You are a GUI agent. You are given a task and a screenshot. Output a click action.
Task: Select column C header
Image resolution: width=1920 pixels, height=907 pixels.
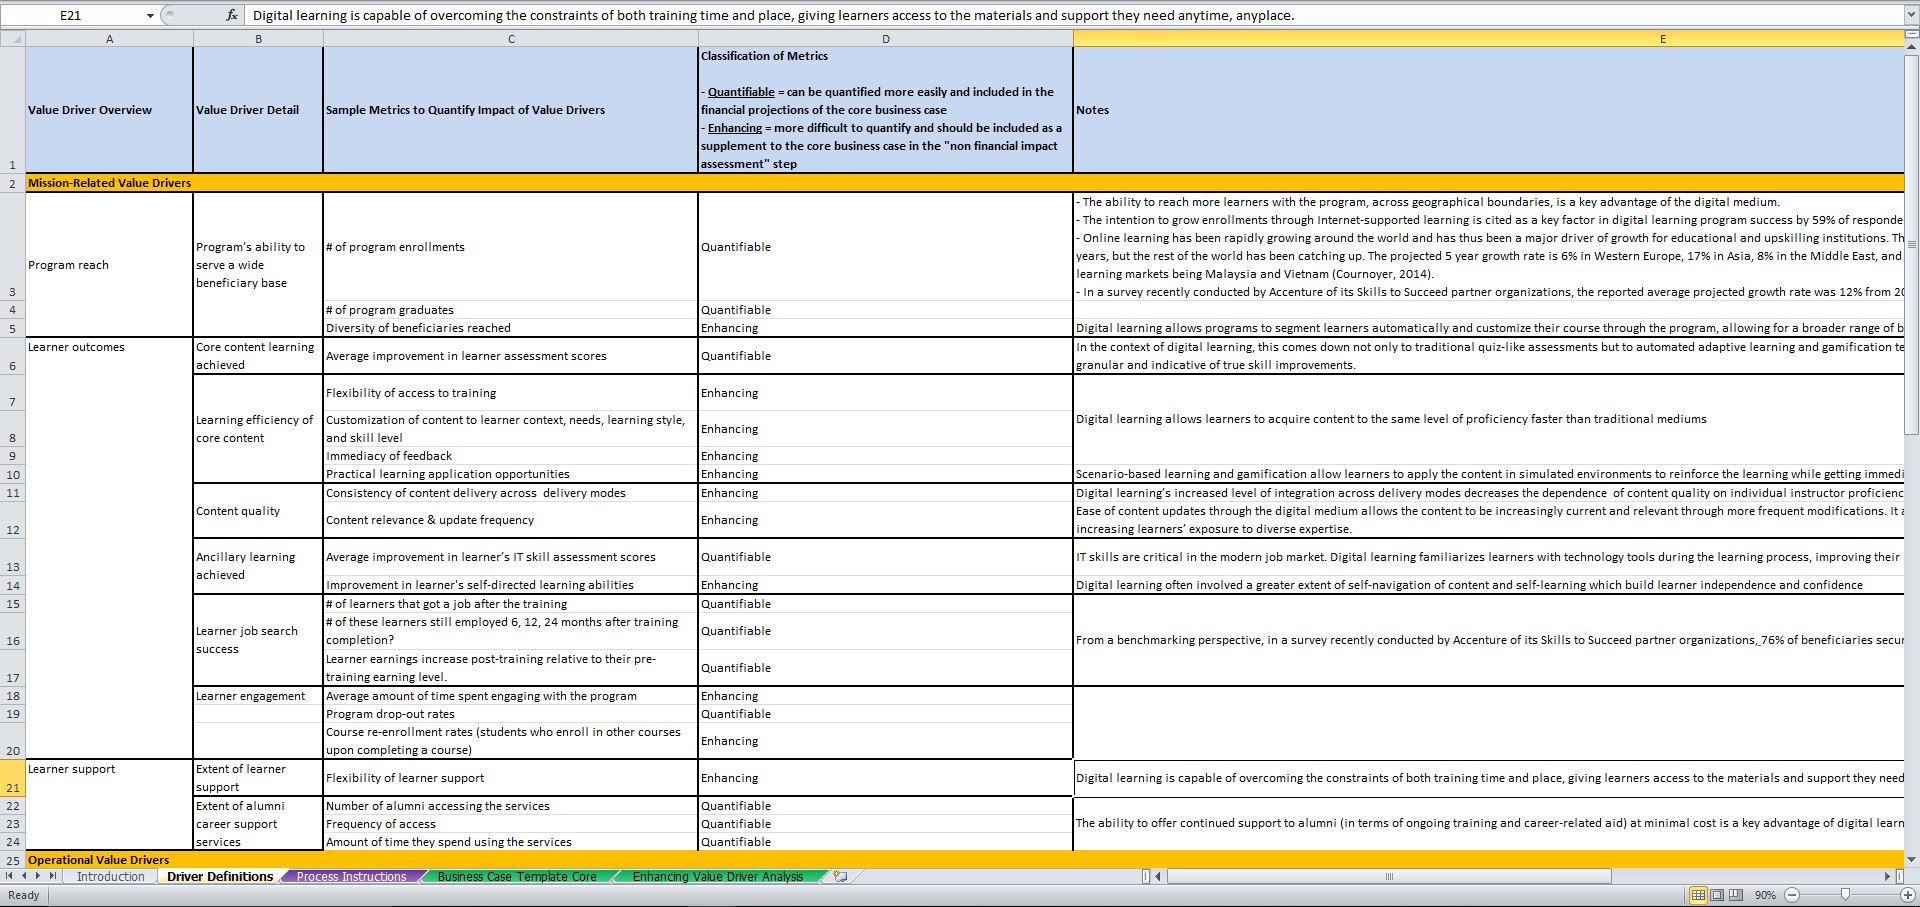pos(511,38)
